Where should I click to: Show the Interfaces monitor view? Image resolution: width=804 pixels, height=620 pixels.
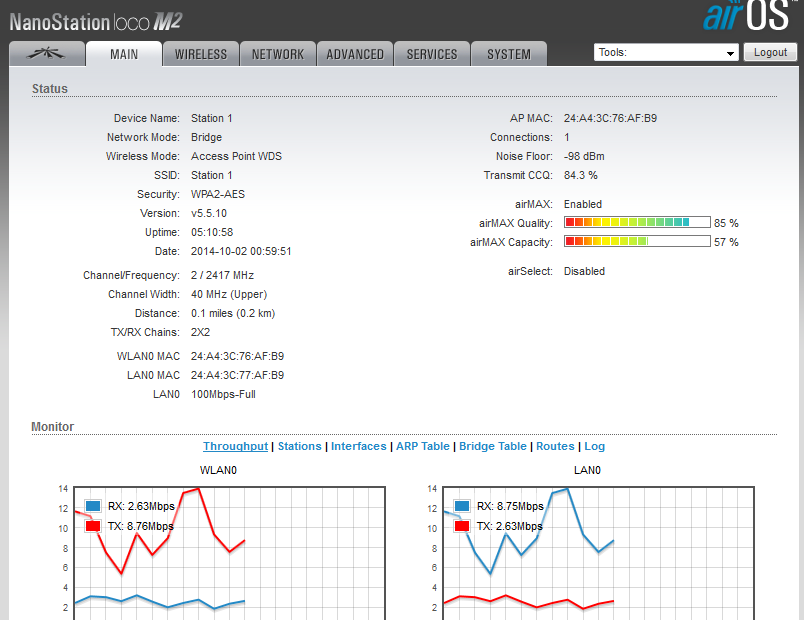tap(358, 446)
